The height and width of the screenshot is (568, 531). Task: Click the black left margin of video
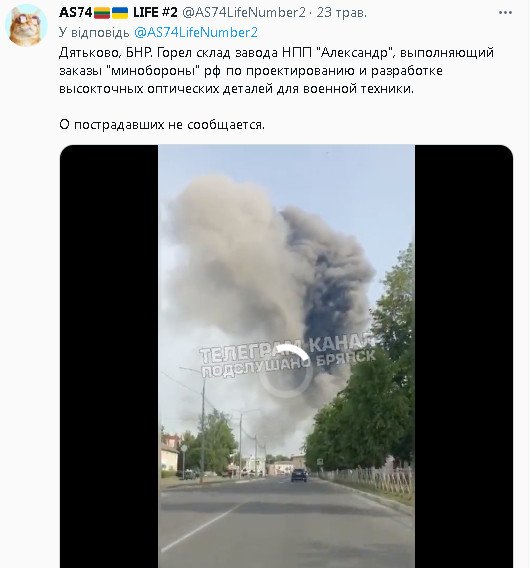(x=109, y=356)
